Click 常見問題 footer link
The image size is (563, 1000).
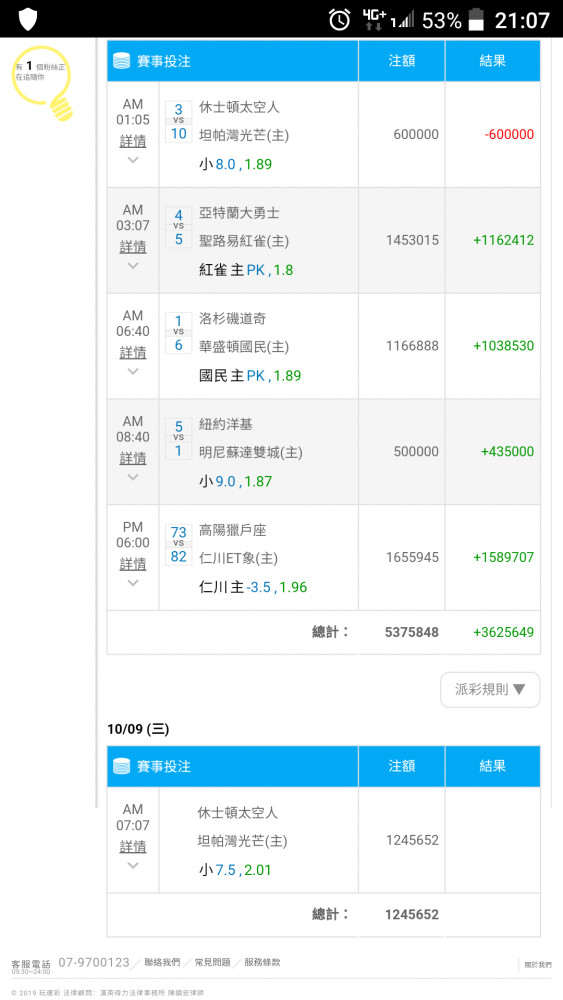pos(212,962)
